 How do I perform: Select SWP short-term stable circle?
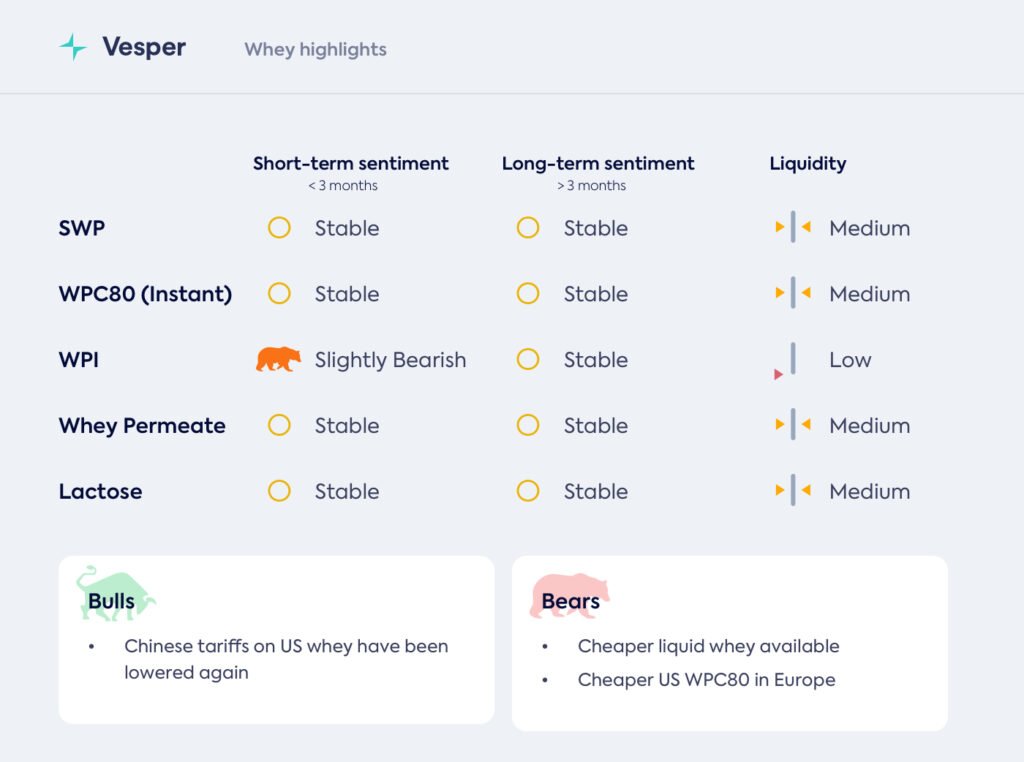(279, 228)
